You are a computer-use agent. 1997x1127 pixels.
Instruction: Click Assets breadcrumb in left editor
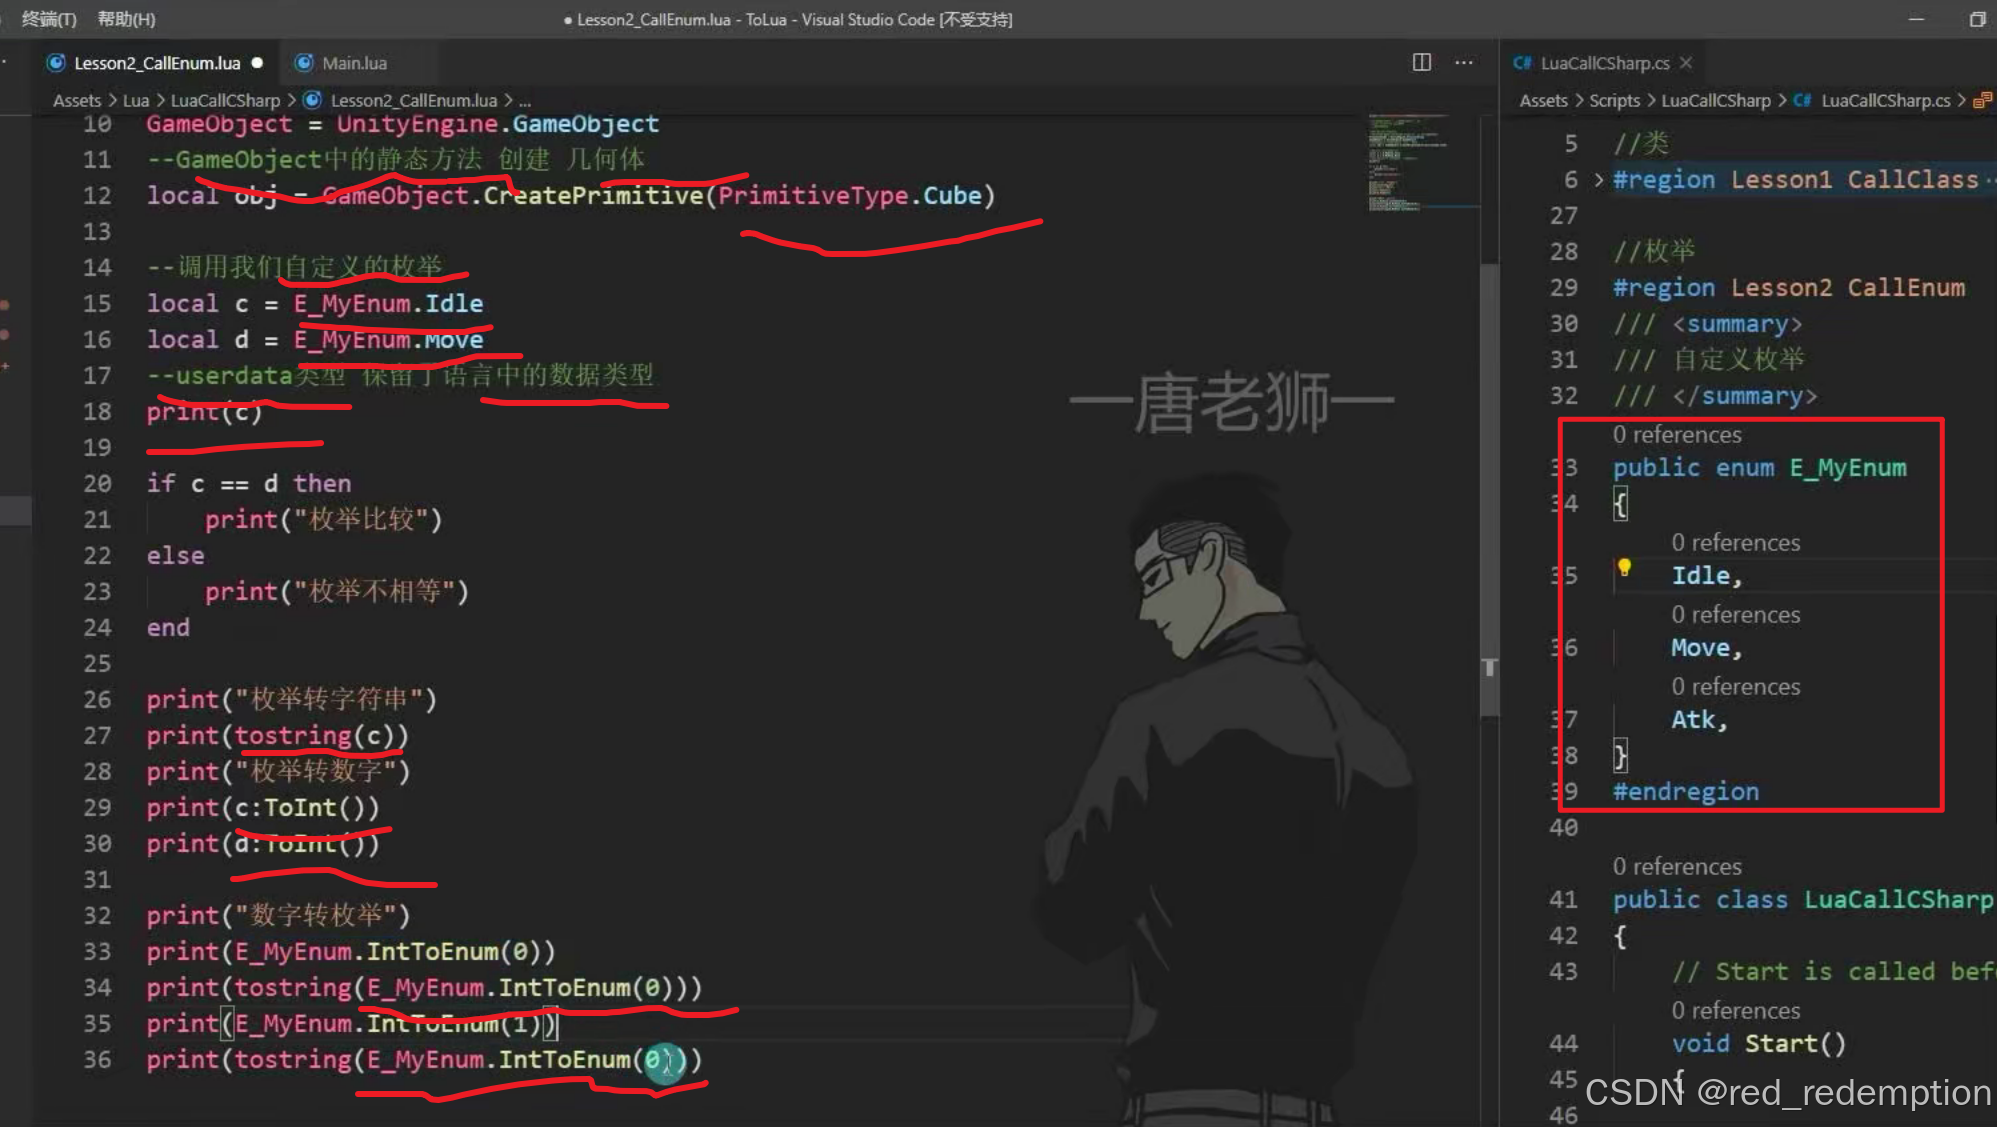[x=77, y=100]
